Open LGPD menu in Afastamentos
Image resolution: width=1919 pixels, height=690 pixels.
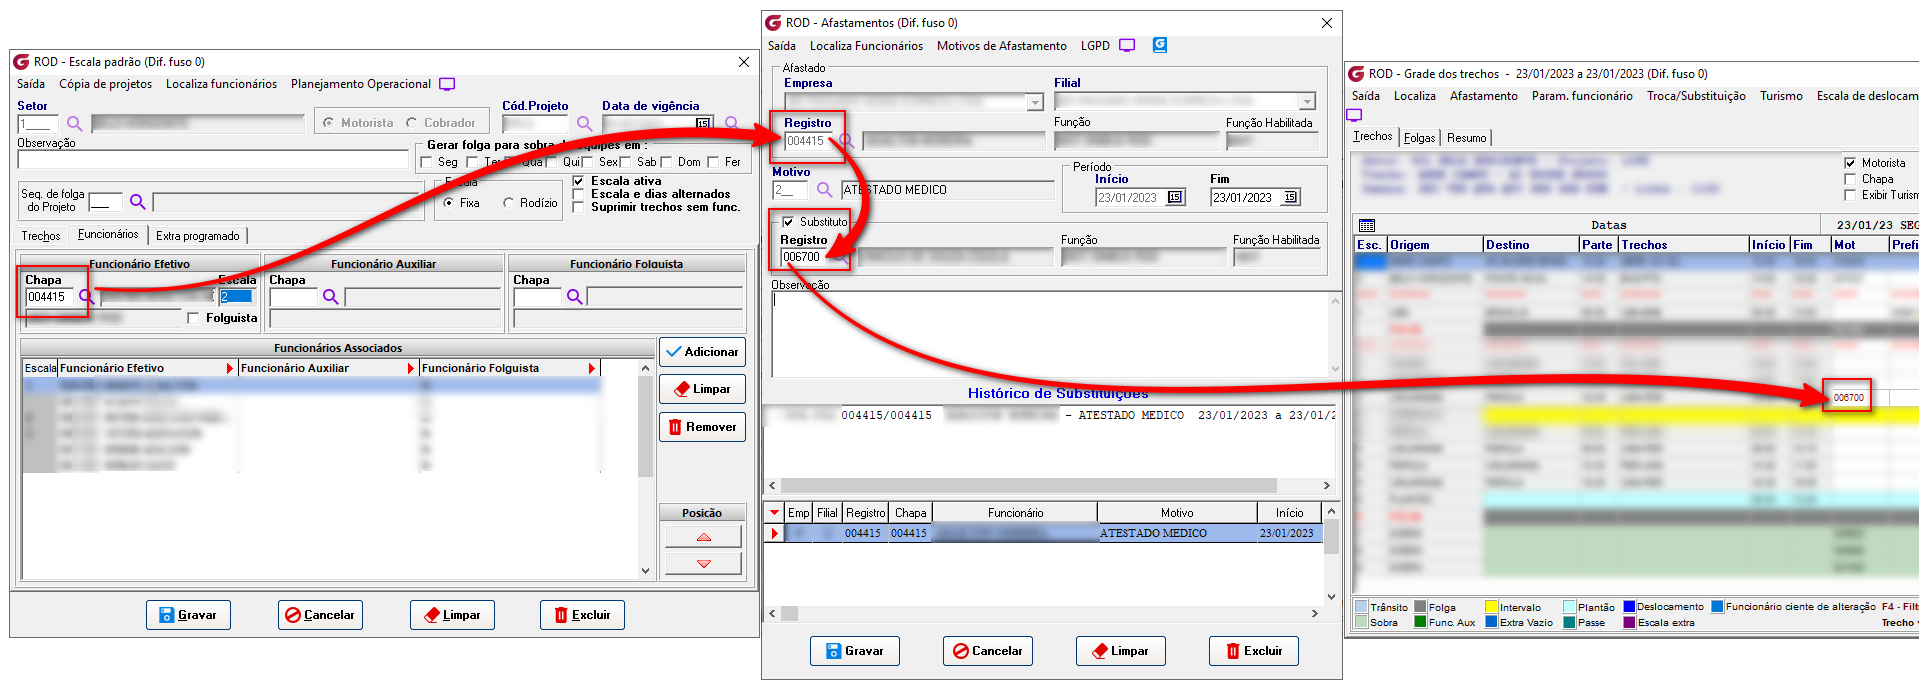[1095, 46]
